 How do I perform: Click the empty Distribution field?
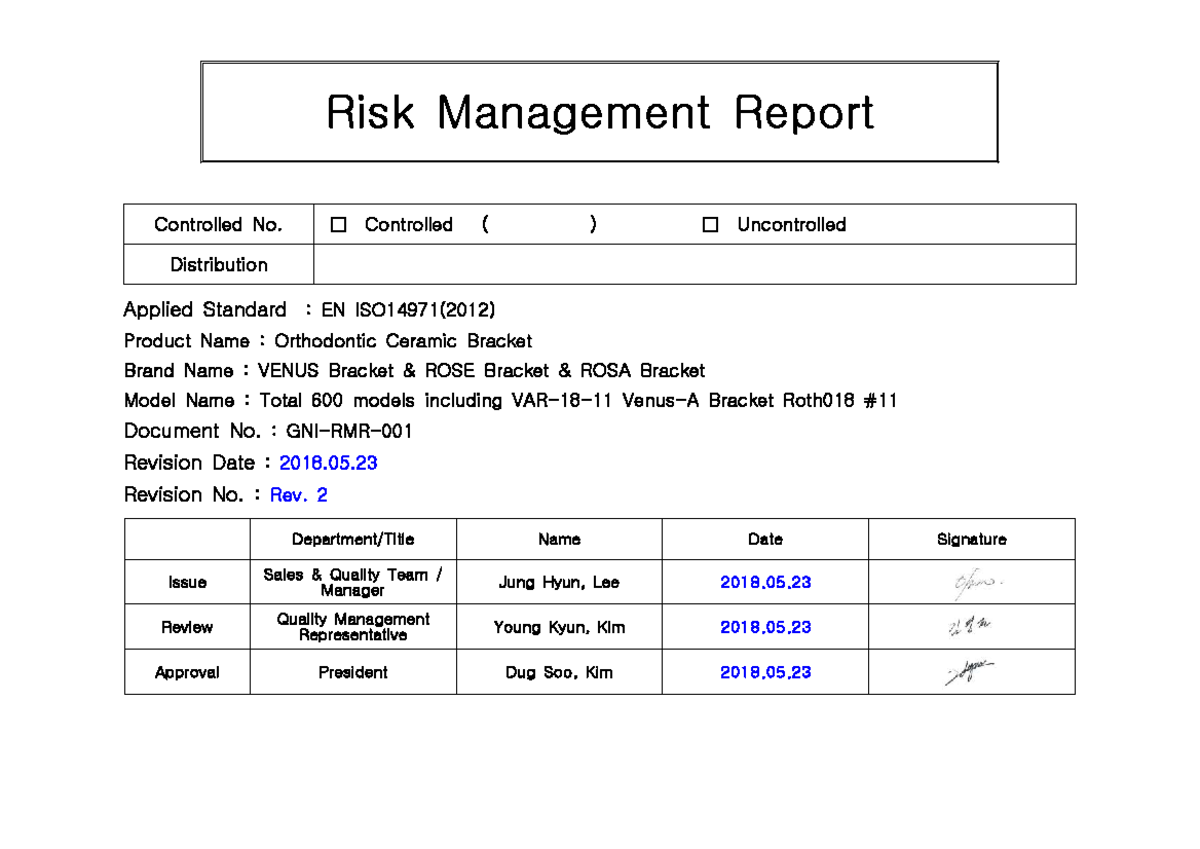pyautogui.click(x=694, y=264)
